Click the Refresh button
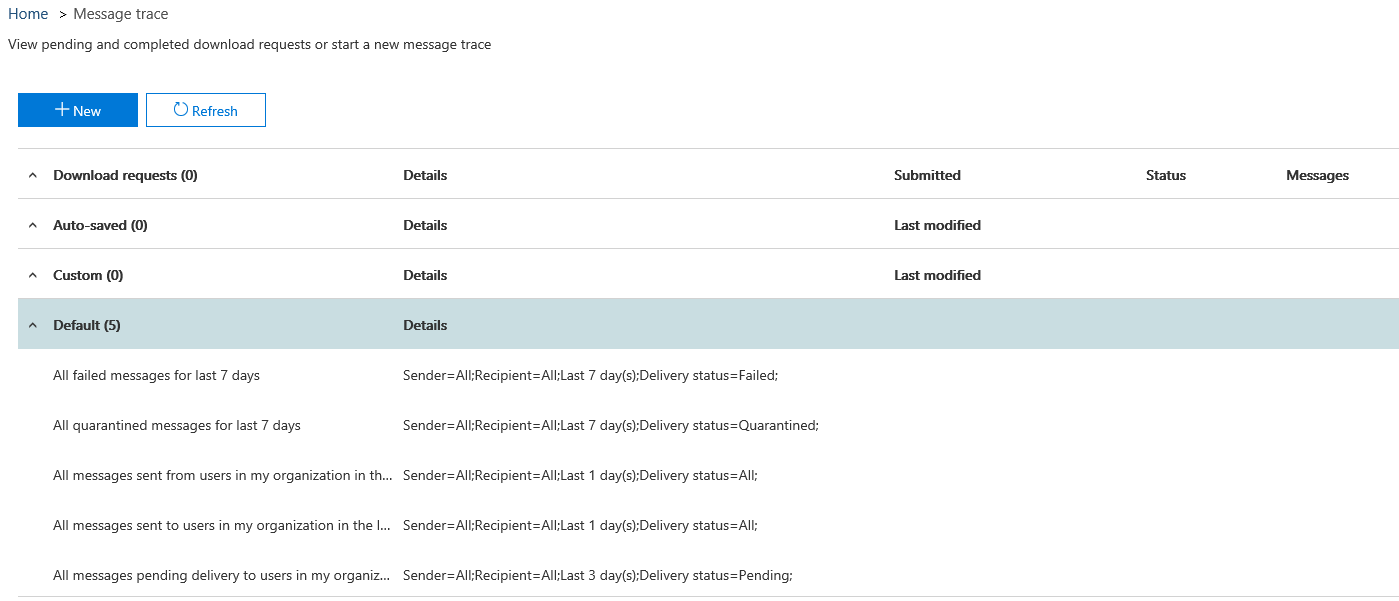1399x601 pixels. (x=206, y=110)
